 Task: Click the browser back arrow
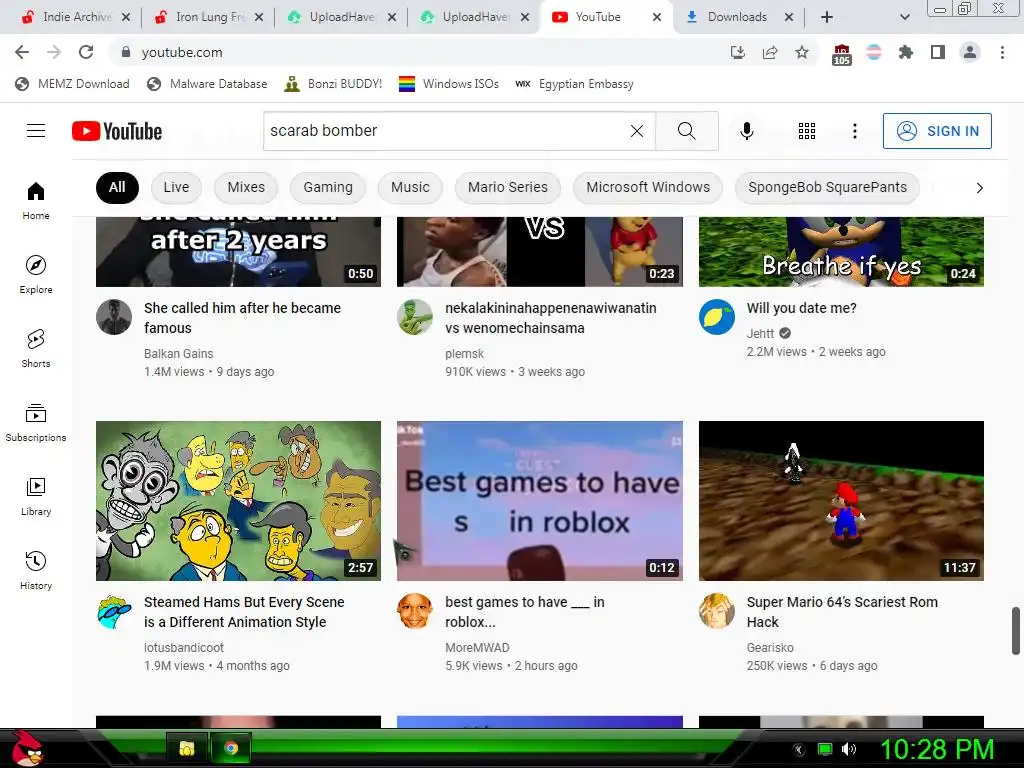coord(22,52)
